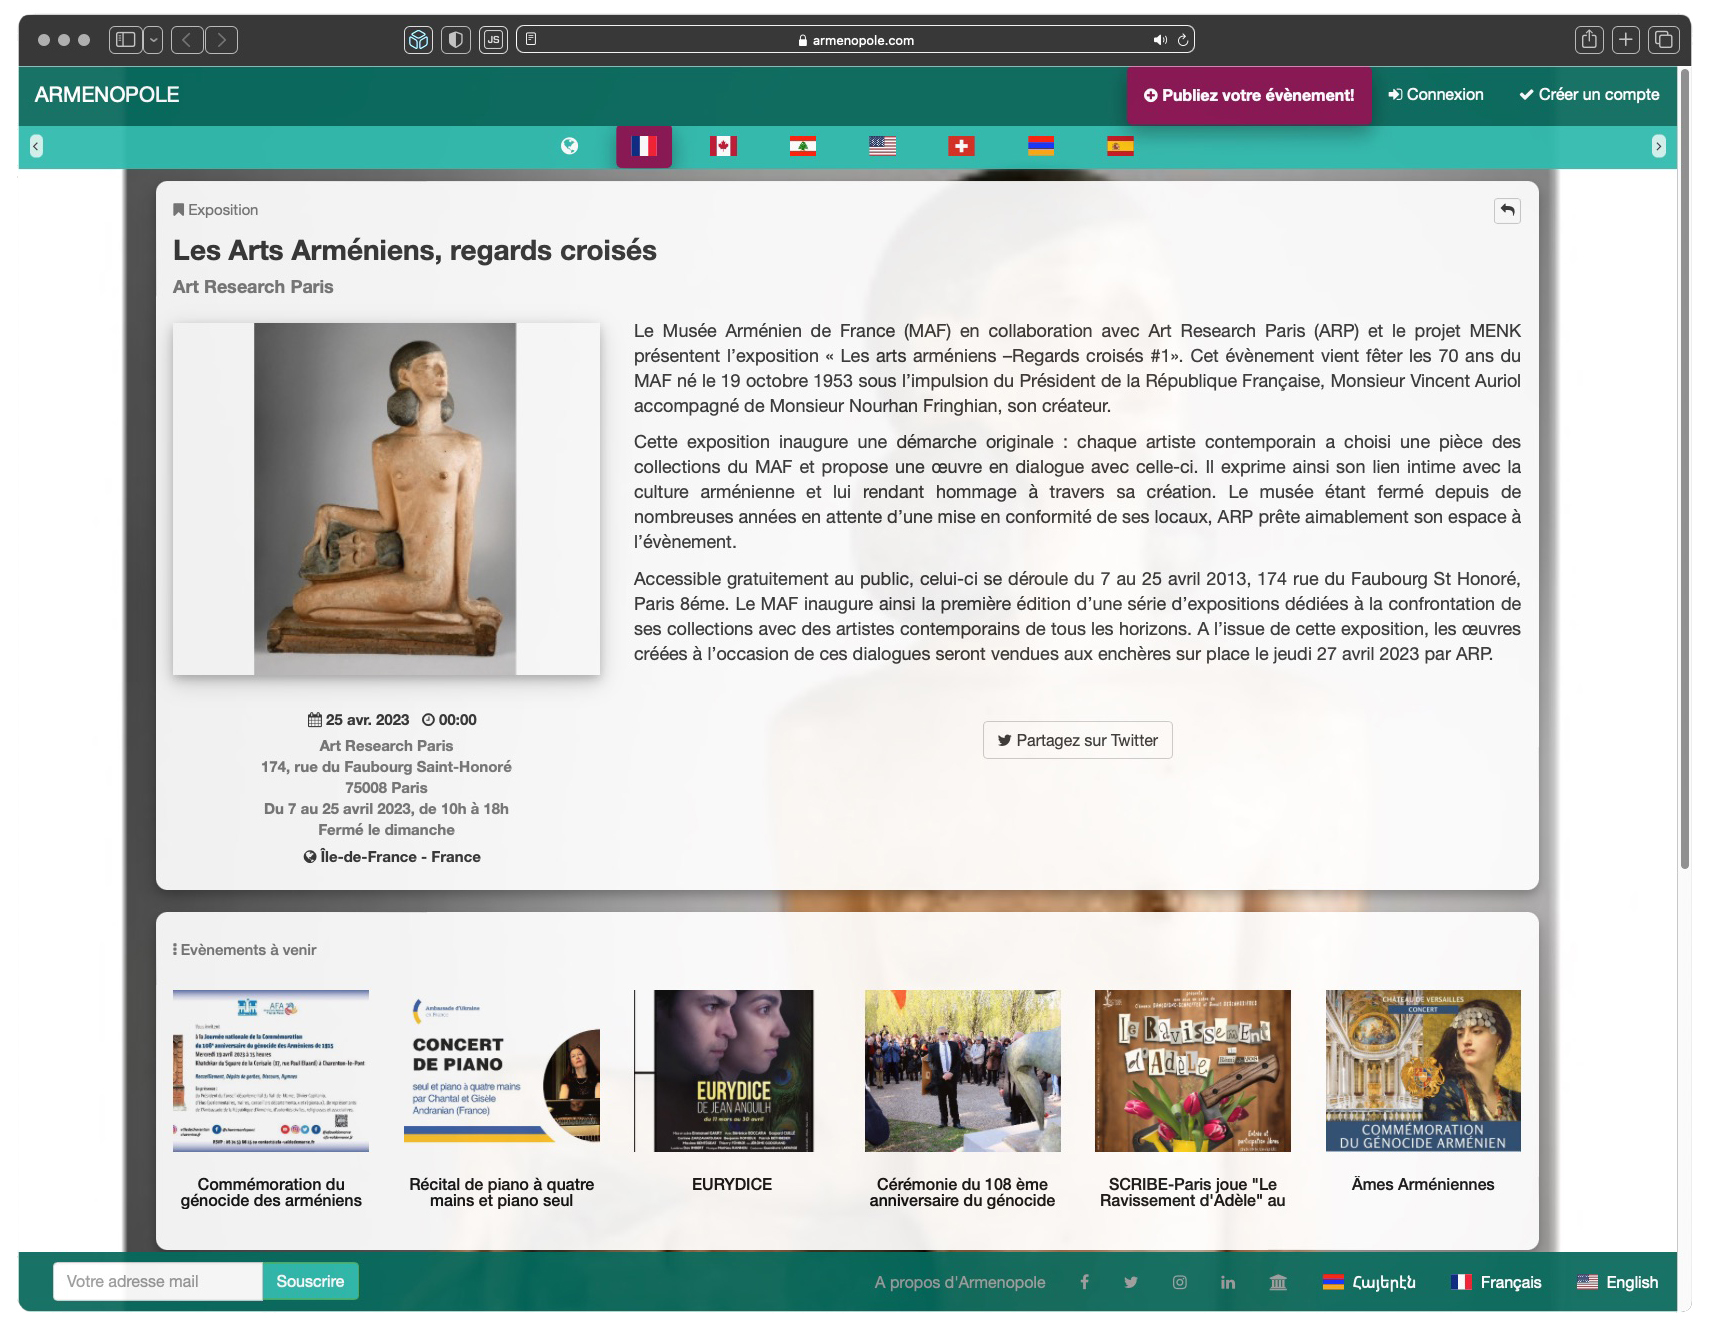Expand the sidebar dropdown chevron
The width and height of the screenshot is (1710, 1326).
click(153, 40)
